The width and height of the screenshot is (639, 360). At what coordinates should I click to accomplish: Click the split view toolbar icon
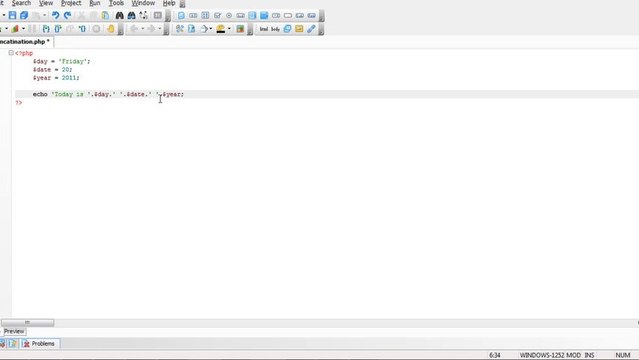[158, 15]
